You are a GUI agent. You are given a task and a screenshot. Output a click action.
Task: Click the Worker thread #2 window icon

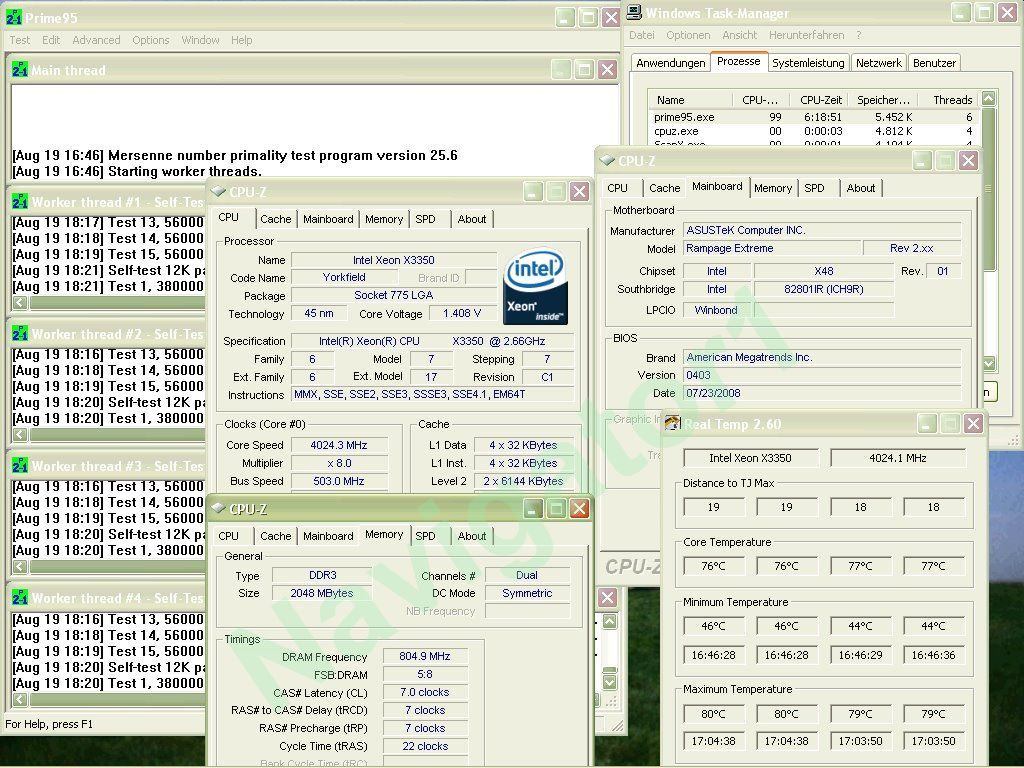(x=20, y=334)
